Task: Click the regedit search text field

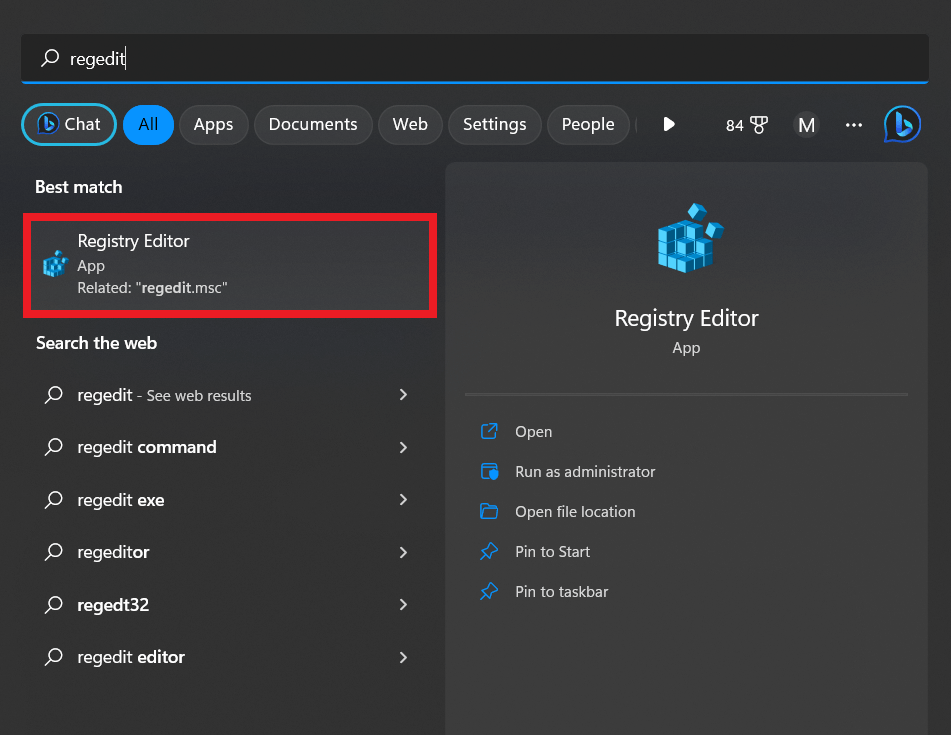Action: [475, 58]
